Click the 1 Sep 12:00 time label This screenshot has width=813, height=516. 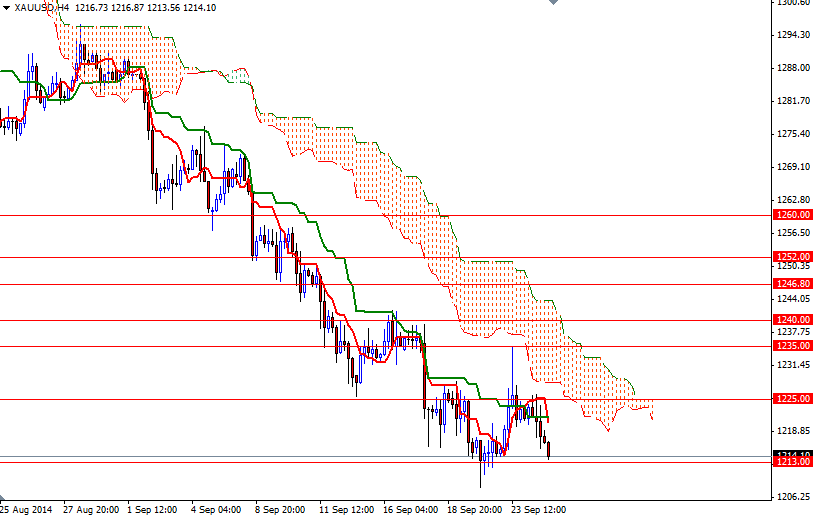pyautogui.click(x=152, y=510)
